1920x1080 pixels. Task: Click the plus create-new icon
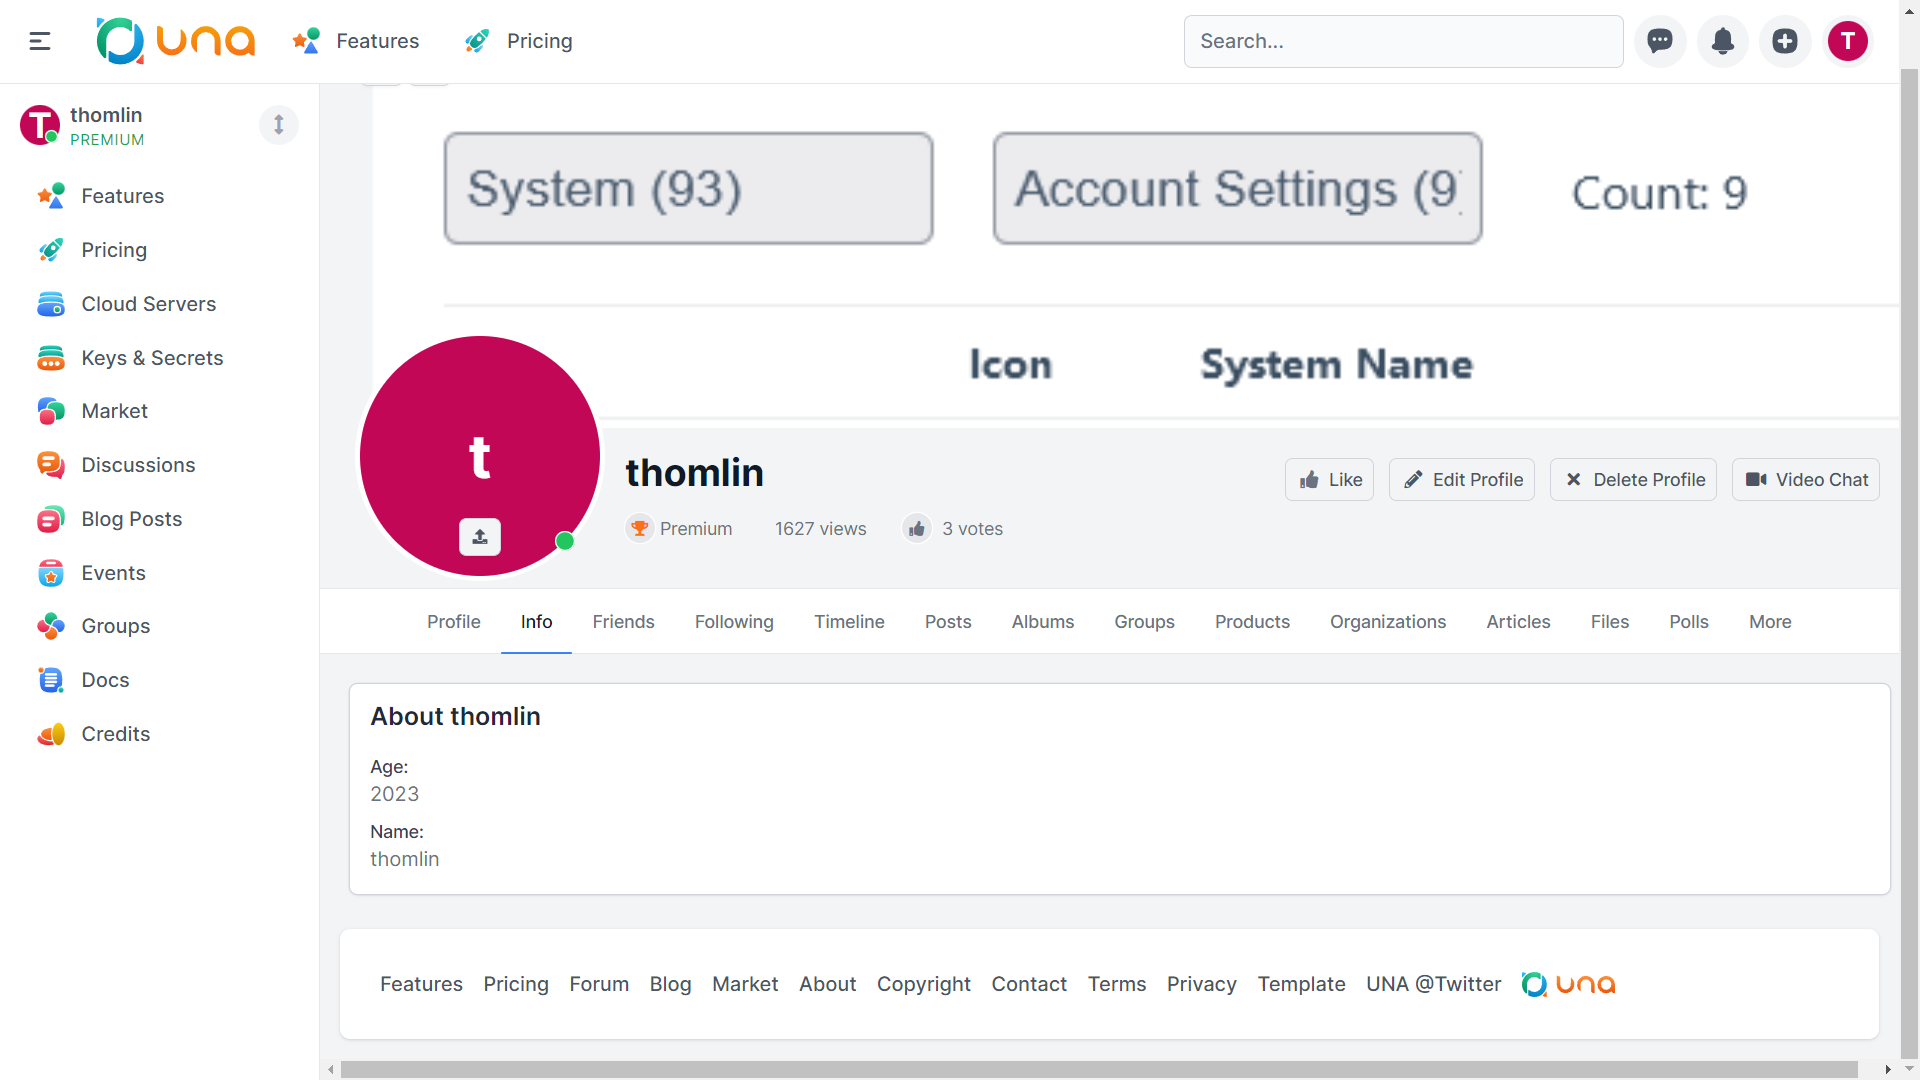(x=1785, y=41)
